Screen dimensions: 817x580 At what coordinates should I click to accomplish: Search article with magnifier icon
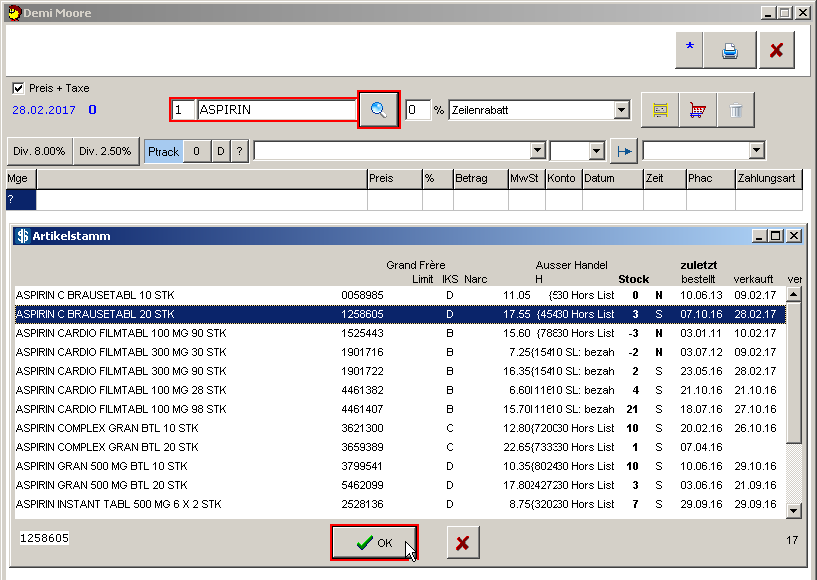tap(379, 109)
